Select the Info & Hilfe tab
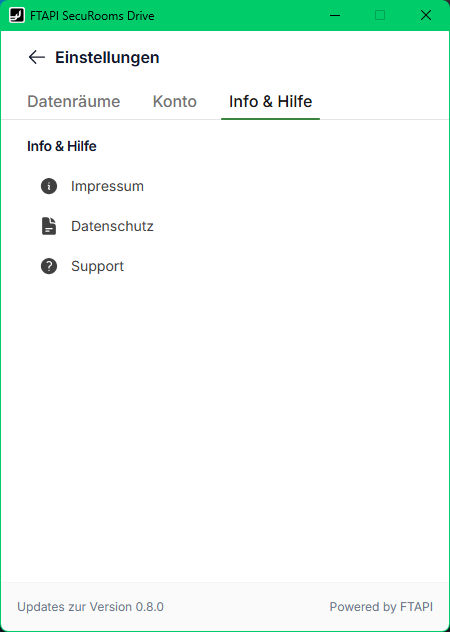Viewport: 450px width, 632px height. (271, 101)
